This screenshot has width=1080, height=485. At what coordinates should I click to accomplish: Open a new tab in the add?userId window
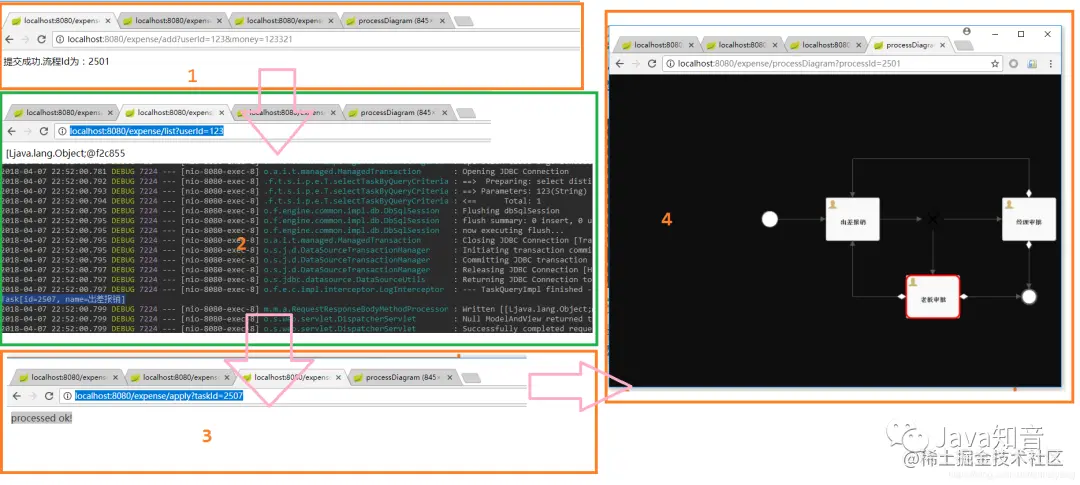click(x=464, y=21)
